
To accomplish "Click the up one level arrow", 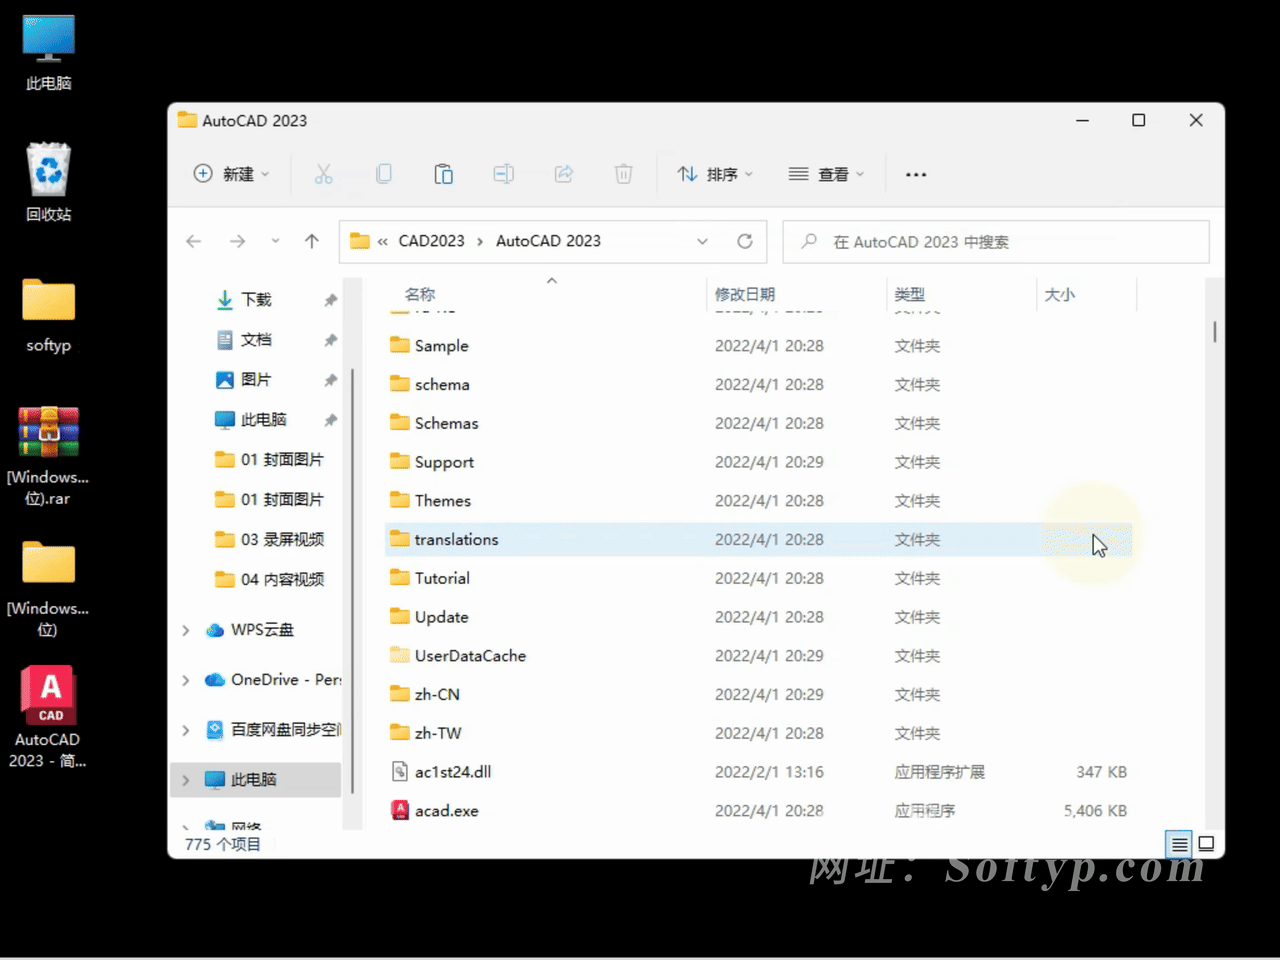I will (x=311, y=241).
